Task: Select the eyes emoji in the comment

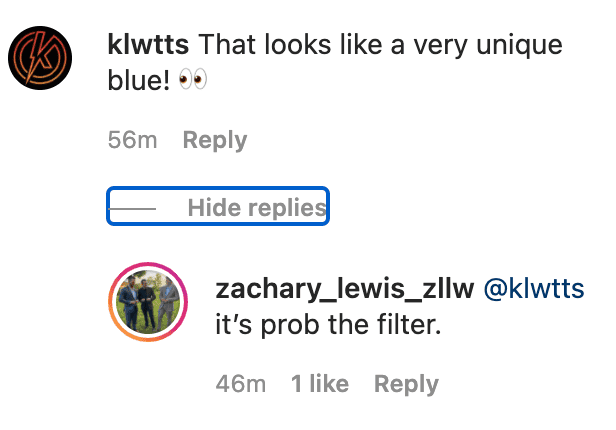Action: click(x=193, y=79)
